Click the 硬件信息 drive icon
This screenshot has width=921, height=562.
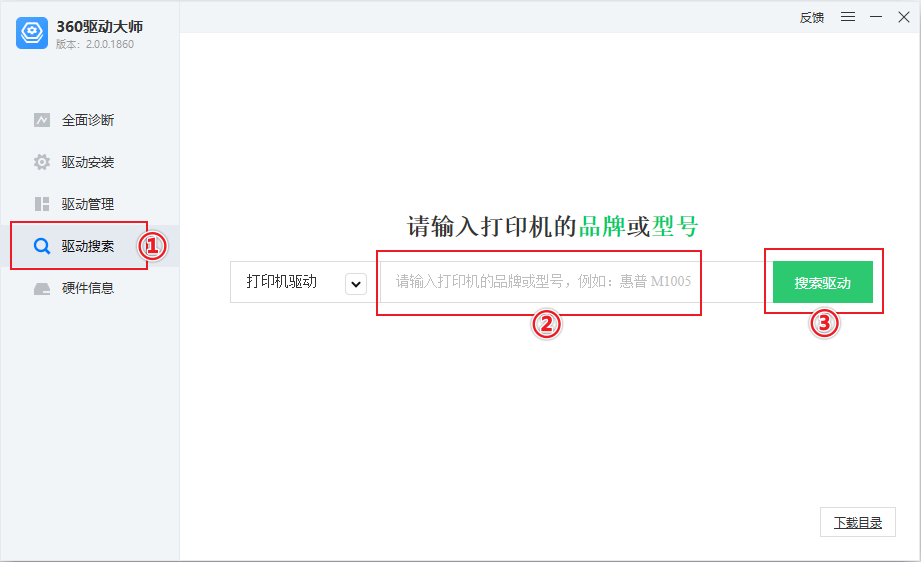pyautogui.click(x=42, y=288)
